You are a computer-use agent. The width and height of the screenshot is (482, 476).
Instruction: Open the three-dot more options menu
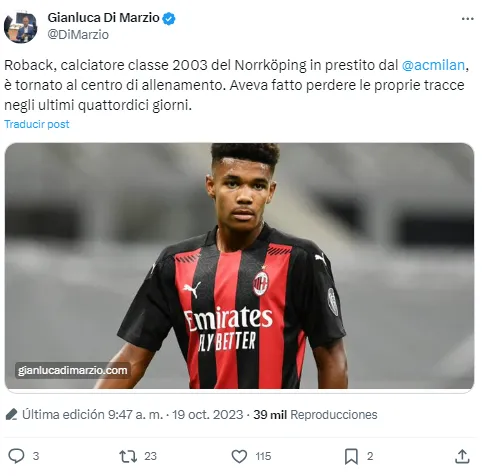pos(467,19)
